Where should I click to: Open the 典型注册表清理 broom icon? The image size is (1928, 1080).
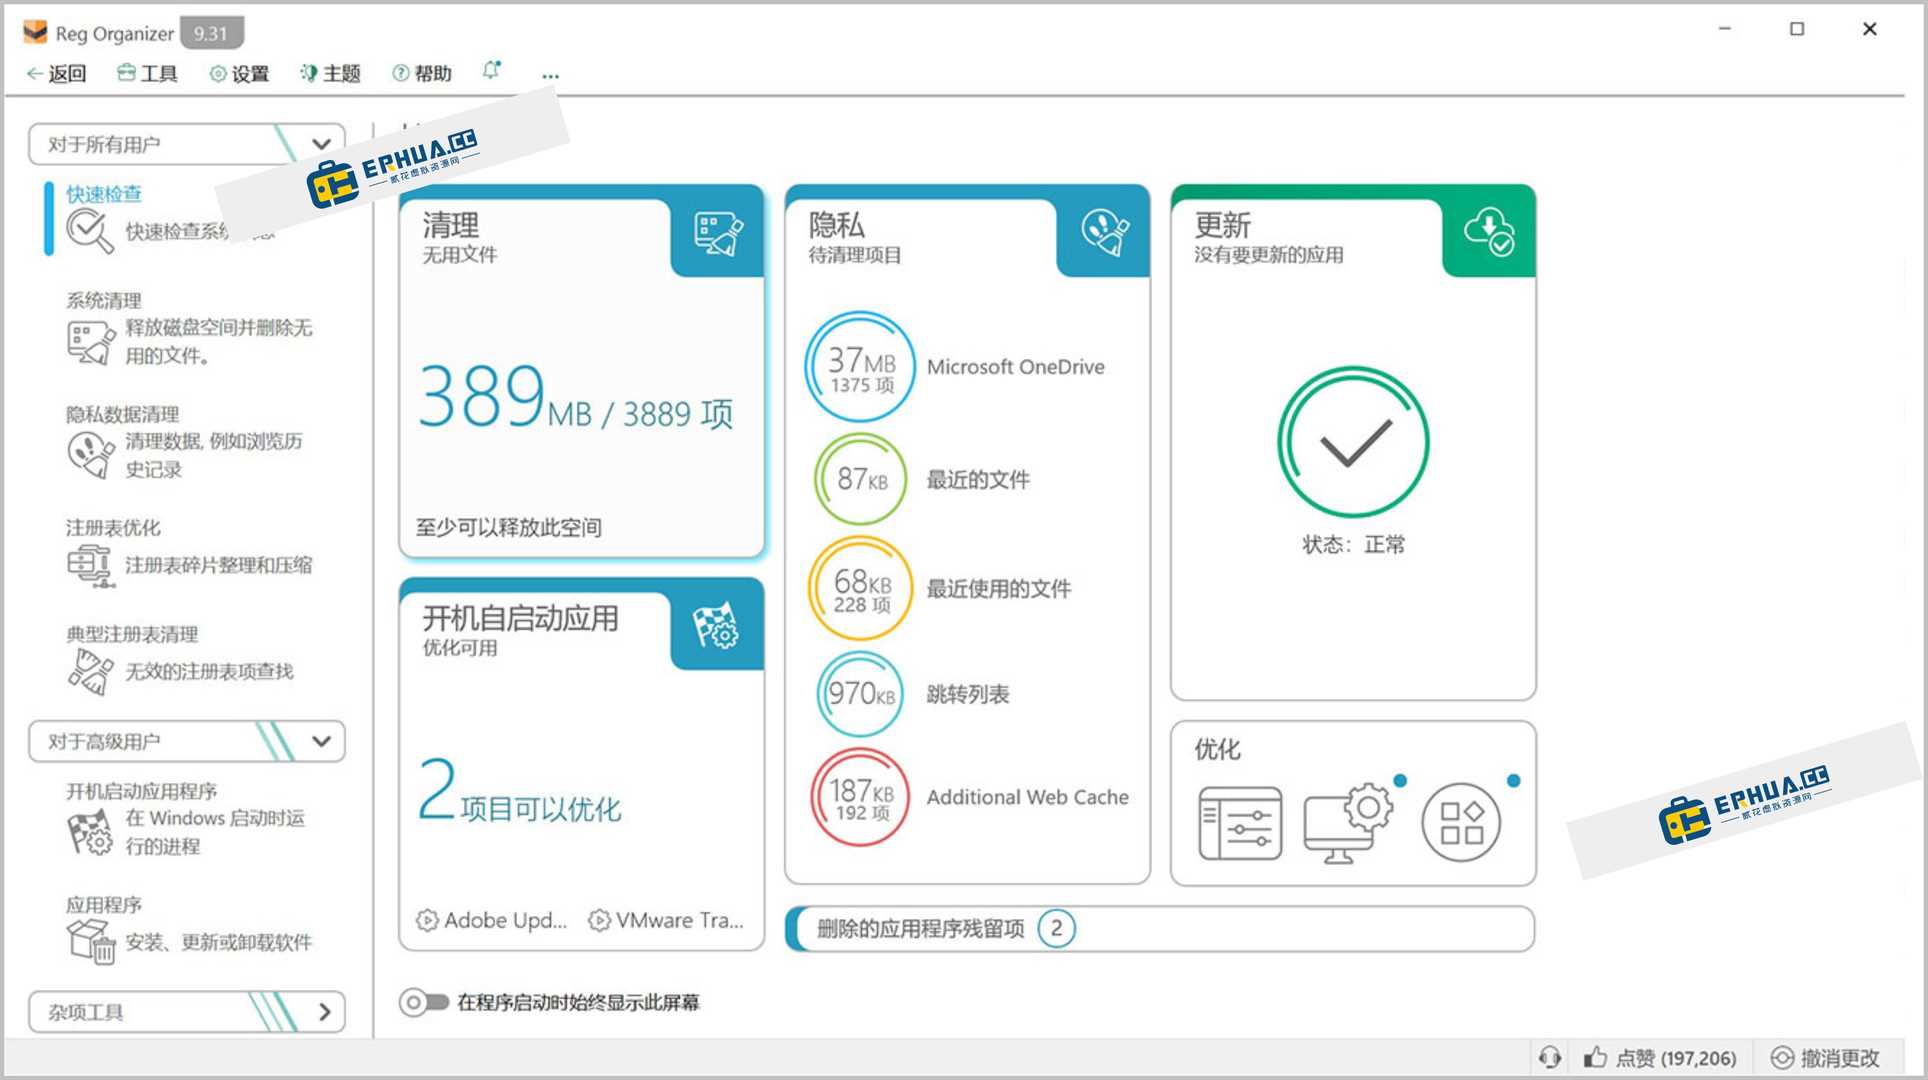click(88, 669)
